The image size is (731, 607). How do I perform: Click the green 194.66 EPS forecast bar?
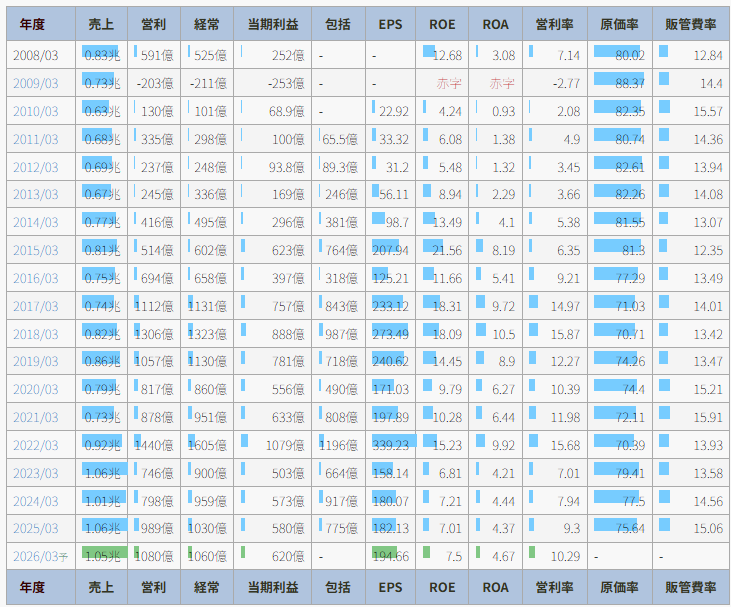tap(391, 556)
